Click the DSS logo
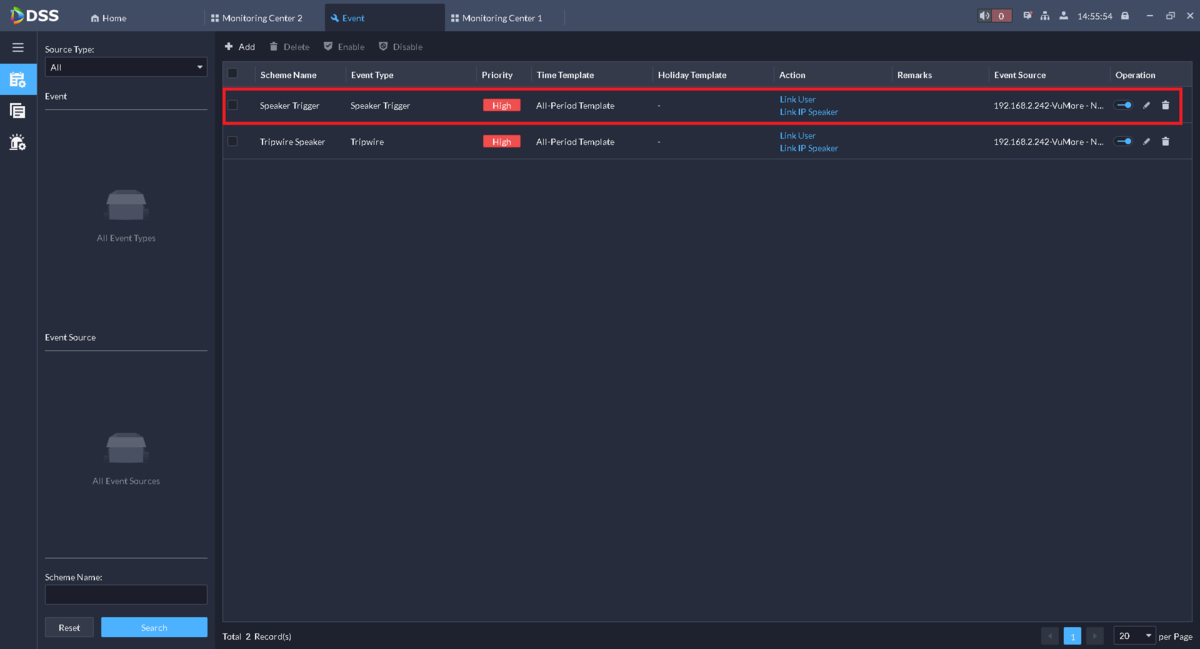The height and width of the screenshot is (649, 1200). point(35,15)
